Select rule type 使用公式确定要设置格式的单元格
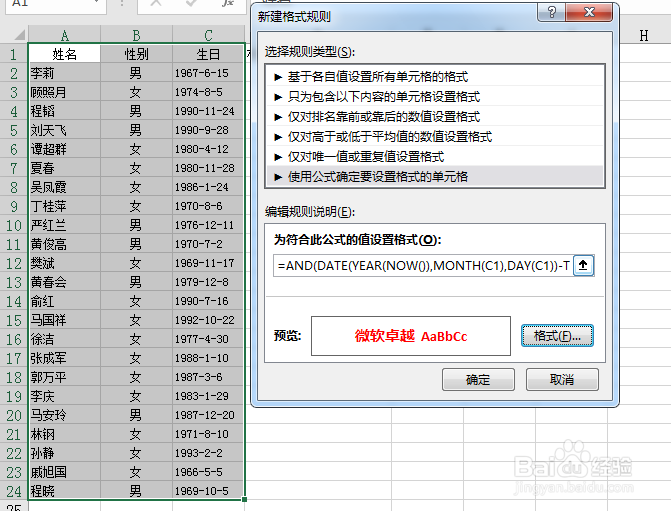671x511 pixels. click(435, 176)
